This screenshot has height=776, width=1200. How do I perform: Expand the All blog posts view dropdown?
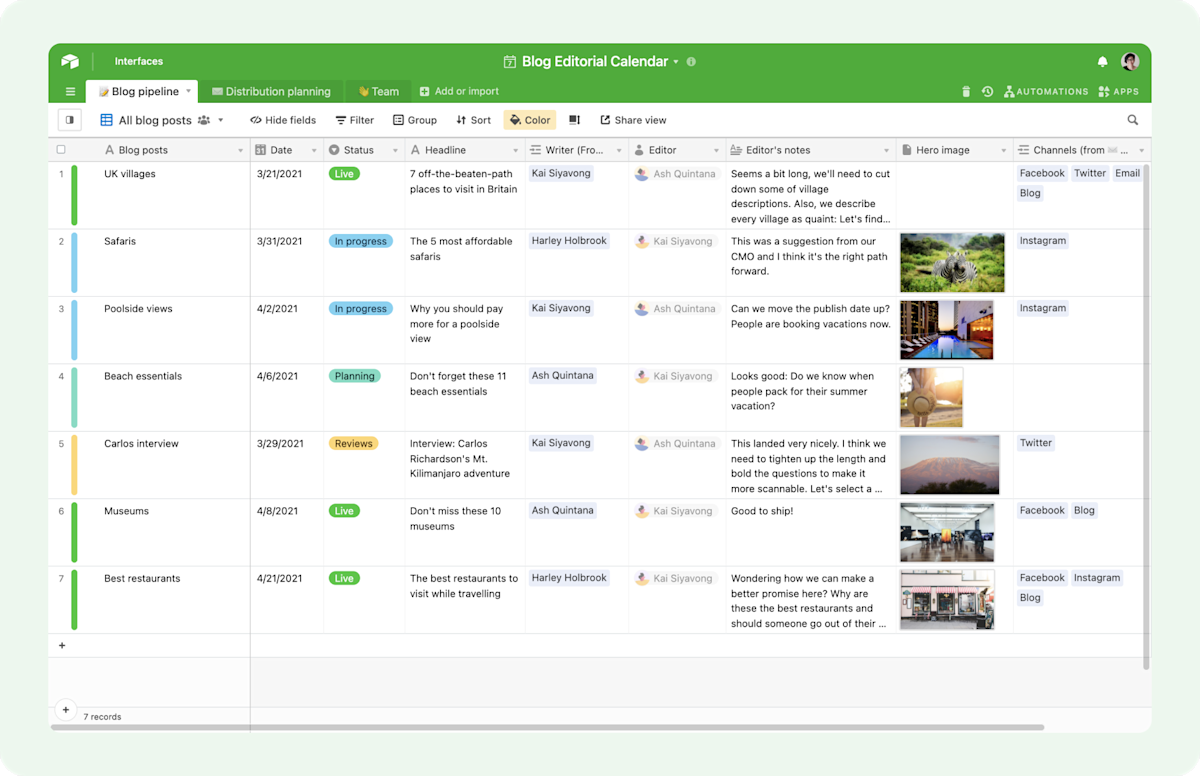click(x=221, y=120)
